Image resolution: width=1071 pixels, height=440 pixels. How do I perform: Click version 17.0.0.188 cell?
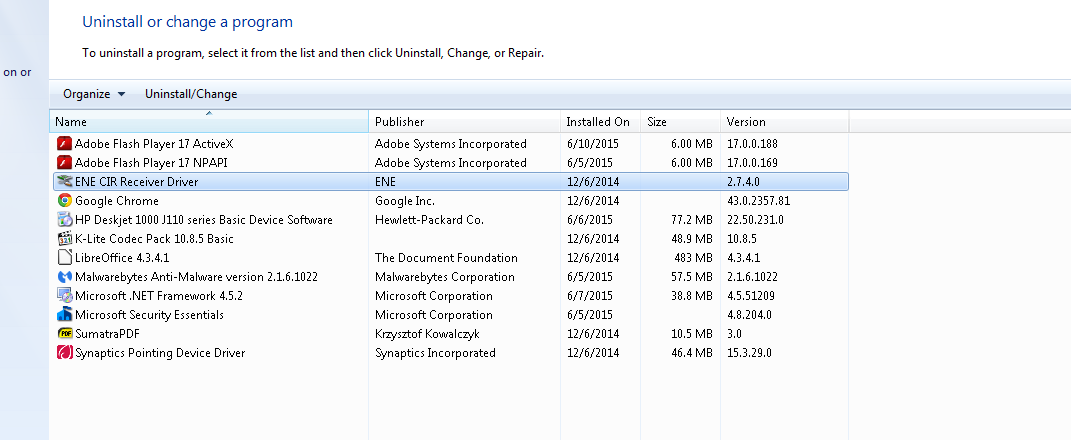coord(752,143)
